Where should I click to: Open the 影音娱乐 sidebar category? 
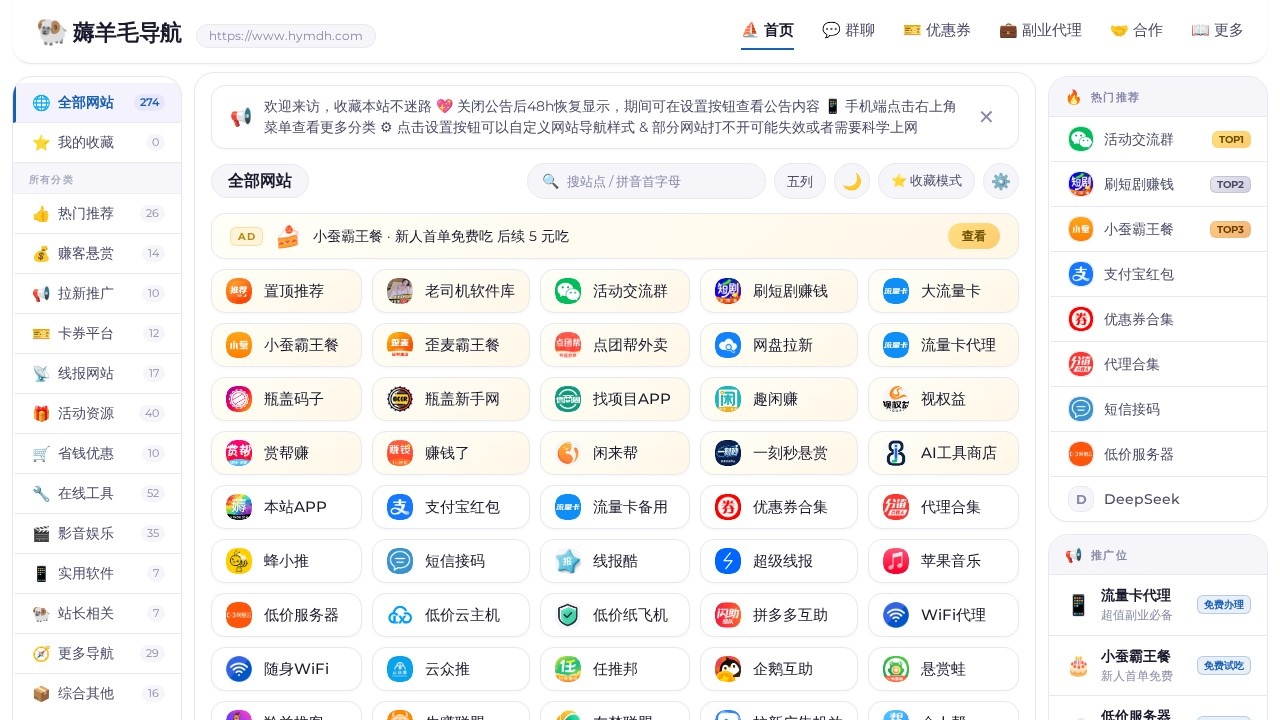coord(98,533)
